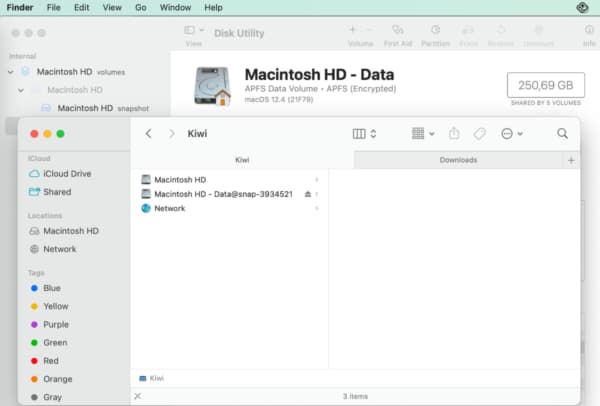Image resolution: width=600 pixels, height=406 pixels.
Task: Click Erase in Disk Utility toolbar
Action: point(468,36)
